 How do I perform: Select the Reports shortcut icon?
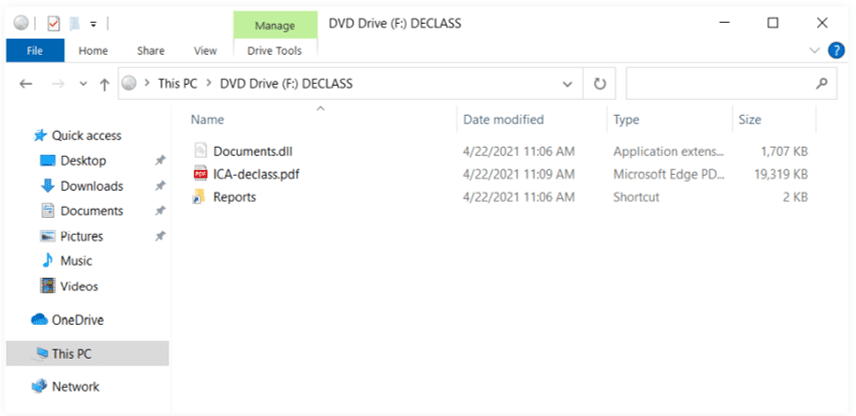[x=200, y=197]
